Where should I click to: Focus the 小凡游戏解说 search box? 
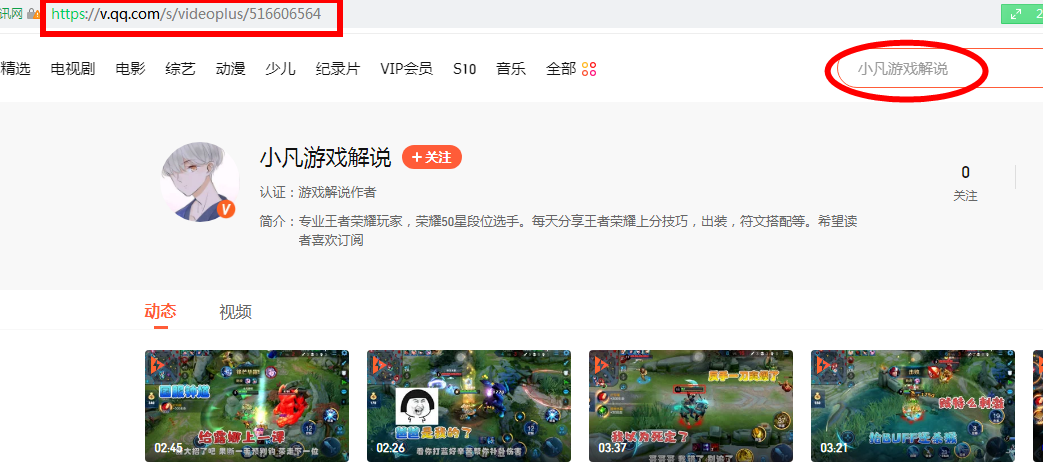pyautogui.click(x=940, y=68)
